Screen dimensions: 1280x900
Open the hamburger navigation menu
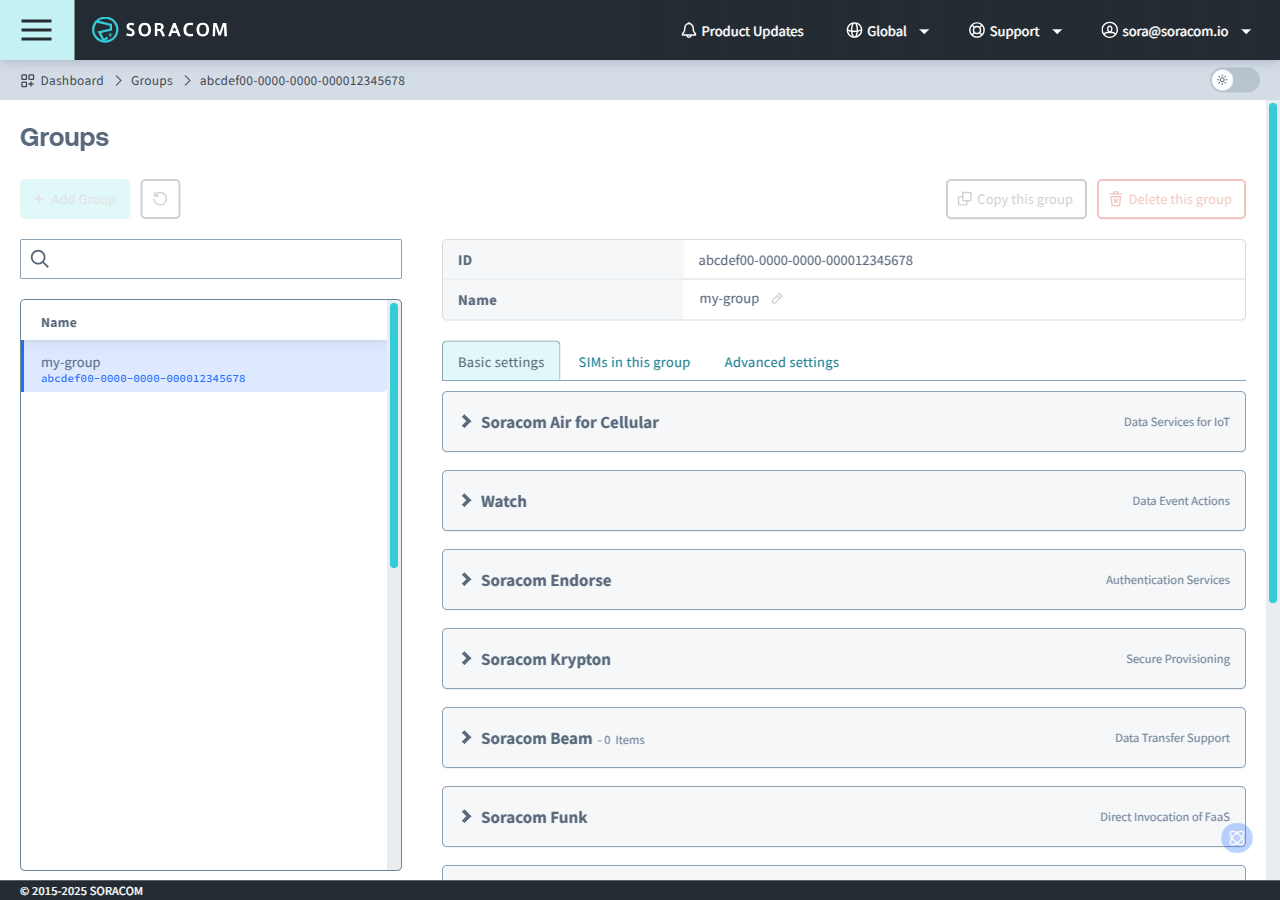(36, 30)
